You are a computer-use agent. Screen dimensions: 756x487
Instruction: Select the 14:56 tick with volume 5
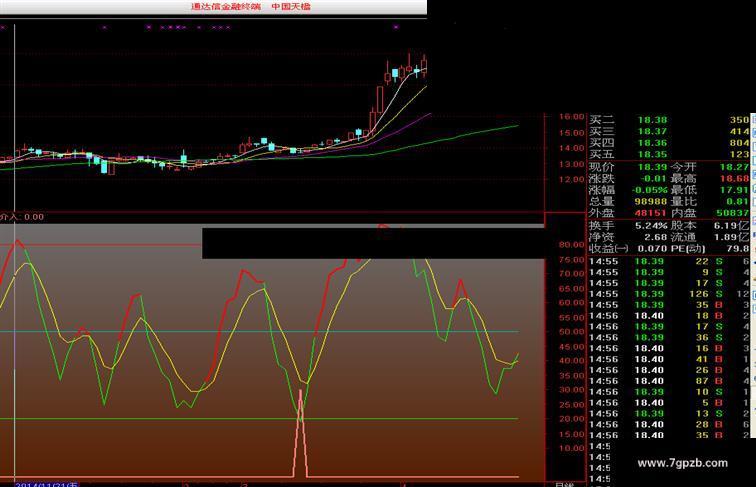[668, 403]
